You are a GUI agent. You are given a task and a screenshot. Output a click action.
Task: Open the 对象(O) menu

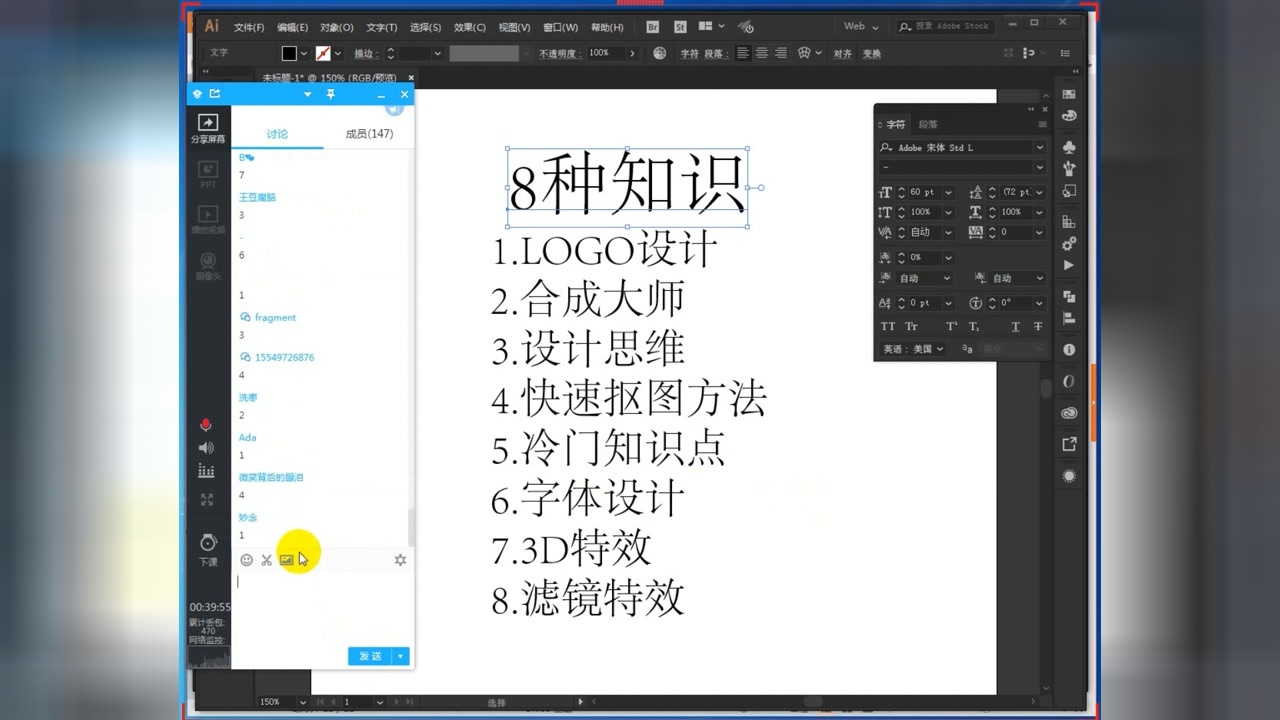[x=336, y=27]
